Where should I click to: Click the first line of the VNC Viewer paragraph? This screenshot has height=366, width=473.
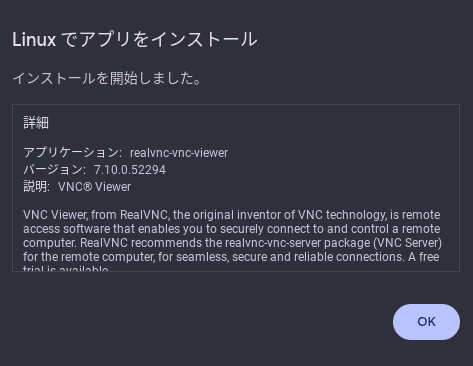[232, 215]
